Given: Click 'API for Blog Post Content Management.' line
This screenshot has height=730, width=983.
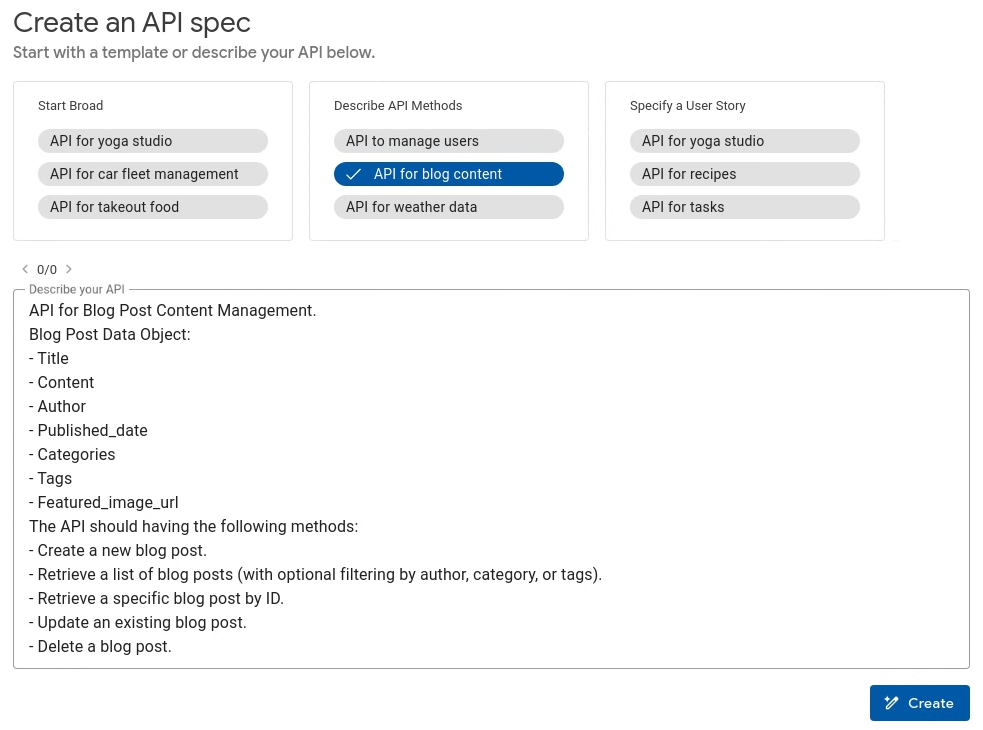Looking at the screenshot, I should (x=172, y=310).
